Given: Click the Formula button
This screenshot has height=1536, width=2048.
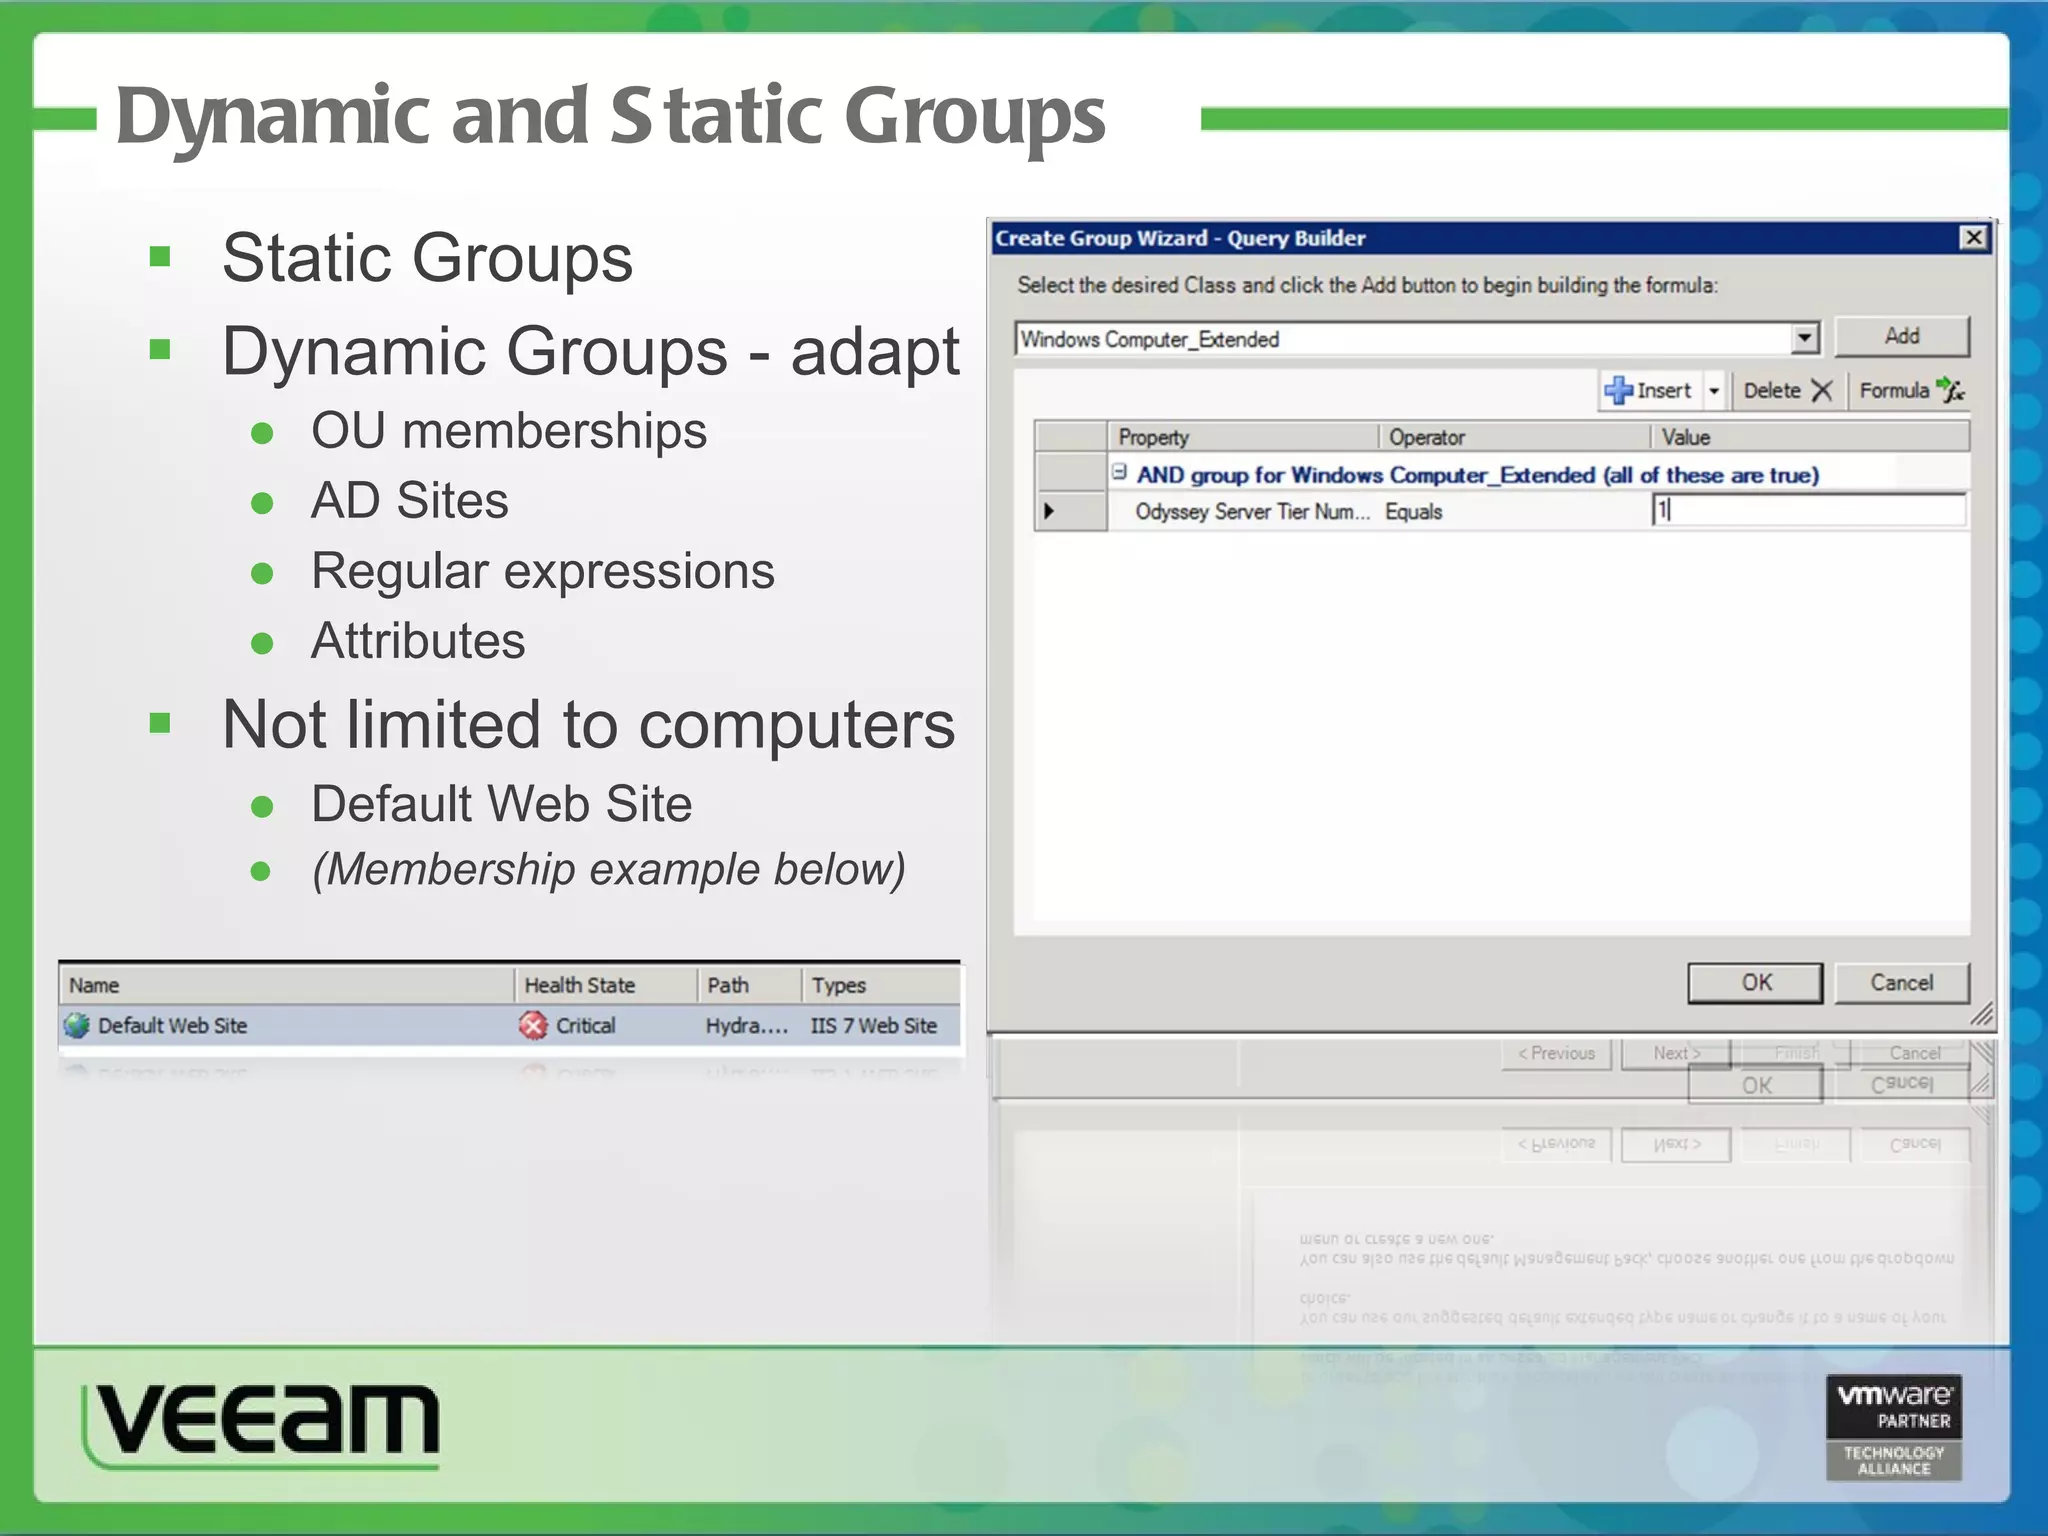Looking at the screenshot, I should (1911, 390).
